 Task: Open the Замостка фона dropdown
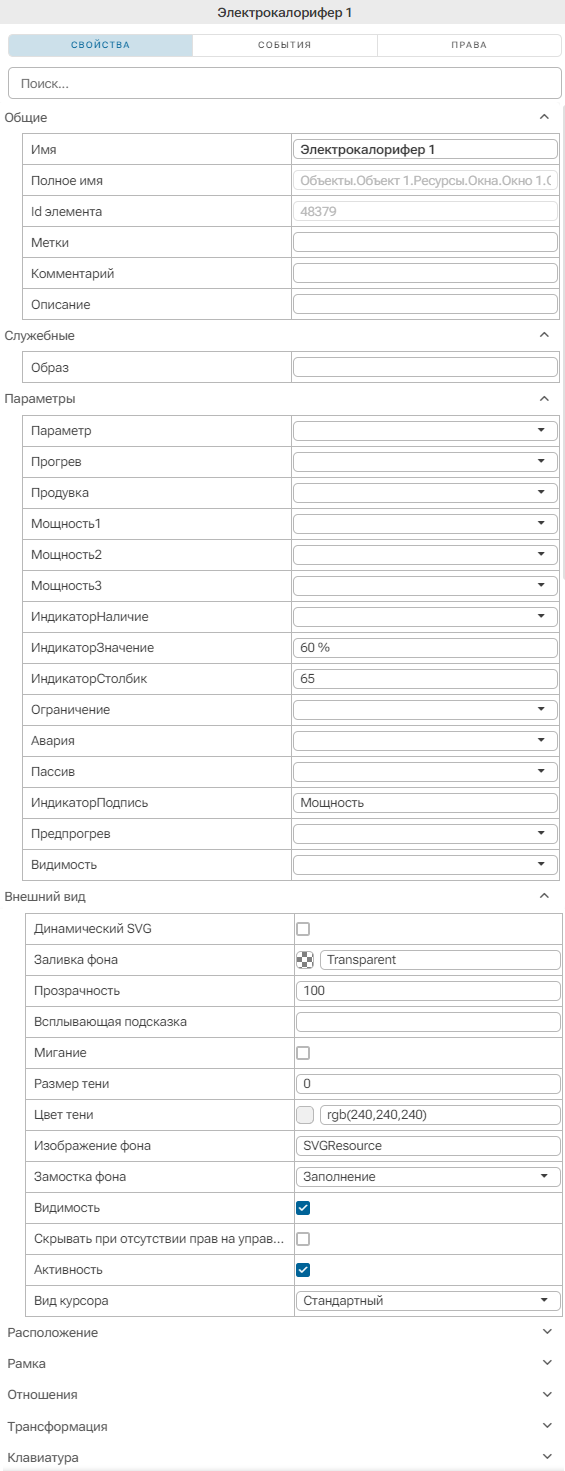tap(429, 1177)
